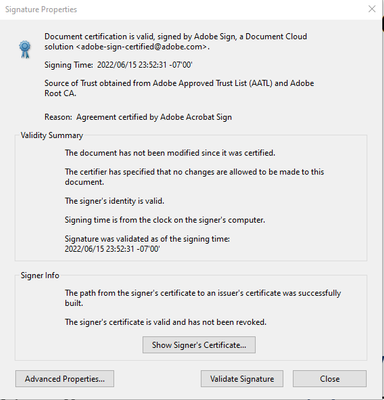Close the dialog with the title bar X
This screenshot has height=400, width=384.
(372, 9)
